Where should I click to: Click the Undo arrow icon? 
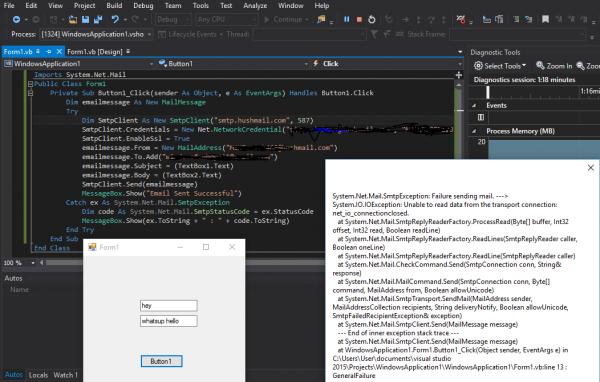(x=115, y=20)
